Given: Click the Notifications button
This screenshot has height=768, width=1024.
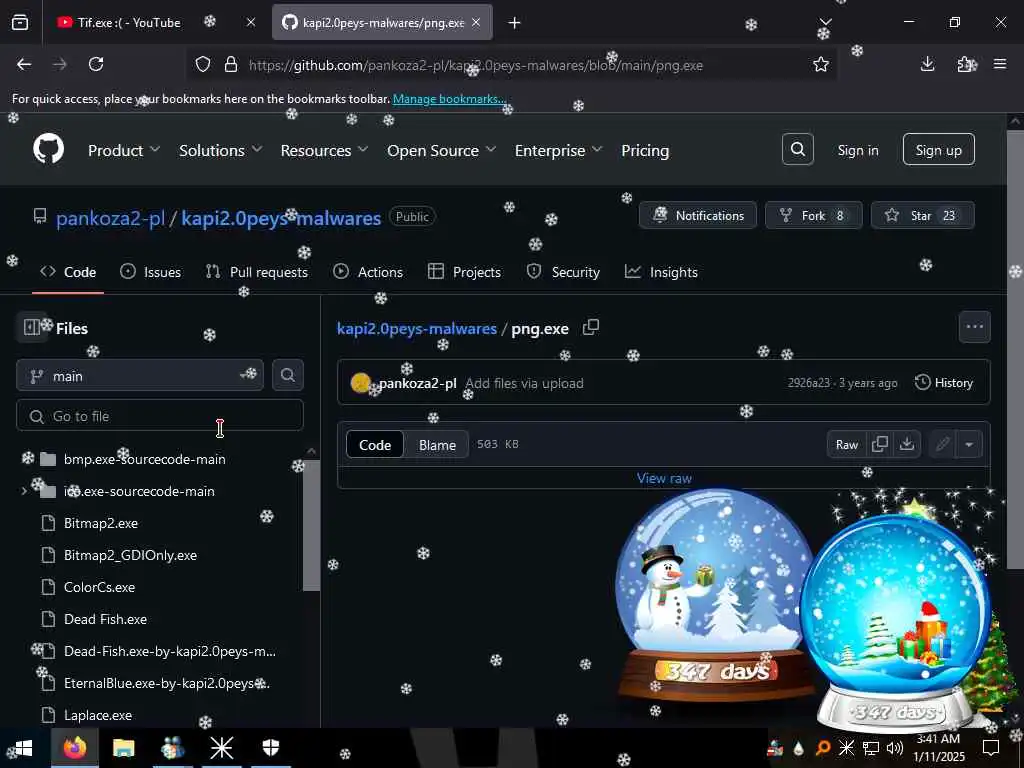Looking at the screenshot, I should pos(697,215).
